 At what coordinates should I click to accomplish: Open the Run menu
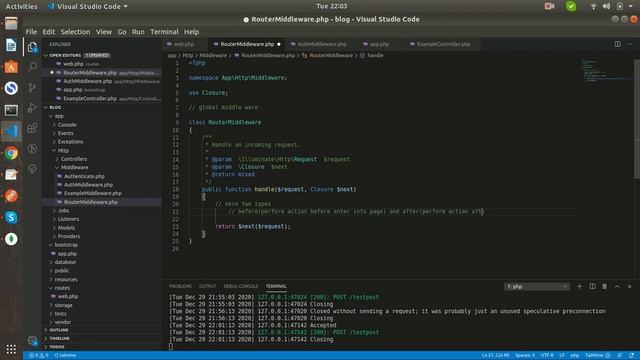pyautogui.click(x=138, y=32)
